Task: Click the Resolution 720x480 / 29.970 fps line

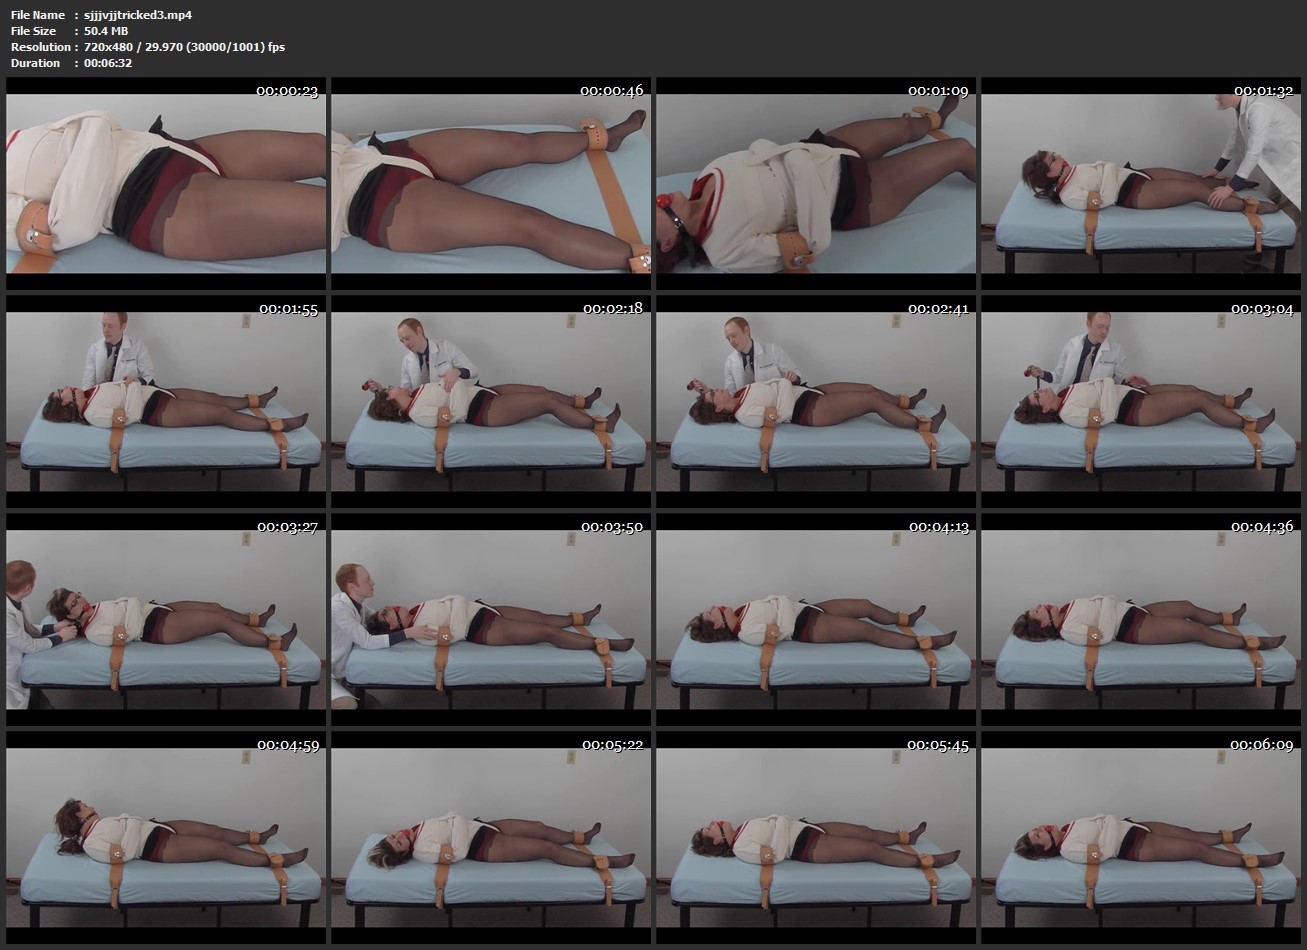Action: click(x=148, y=47)
